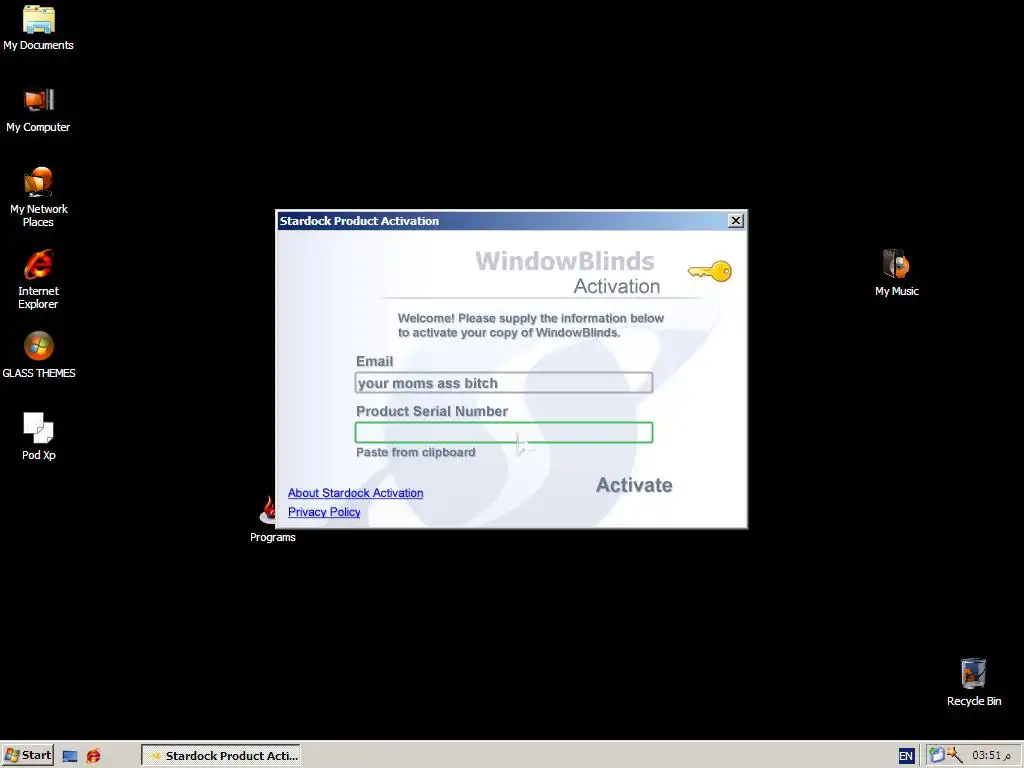Click the WindowBlinds heading text
The height and width of the screenshot is (768, 1024).
(565, 261)
